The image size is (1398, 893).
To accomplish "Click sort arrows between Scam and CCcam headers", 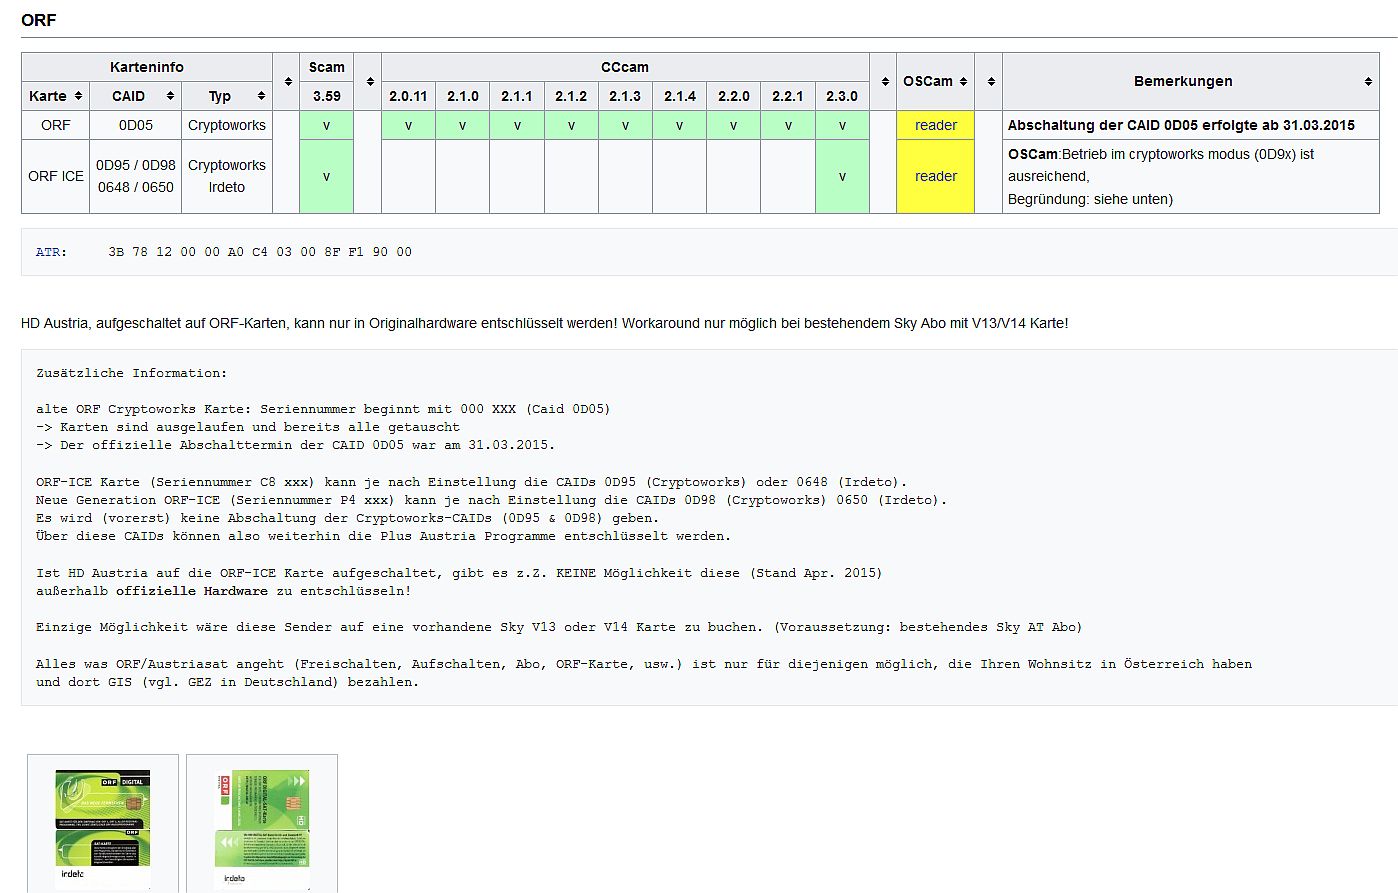I will 369,81.
